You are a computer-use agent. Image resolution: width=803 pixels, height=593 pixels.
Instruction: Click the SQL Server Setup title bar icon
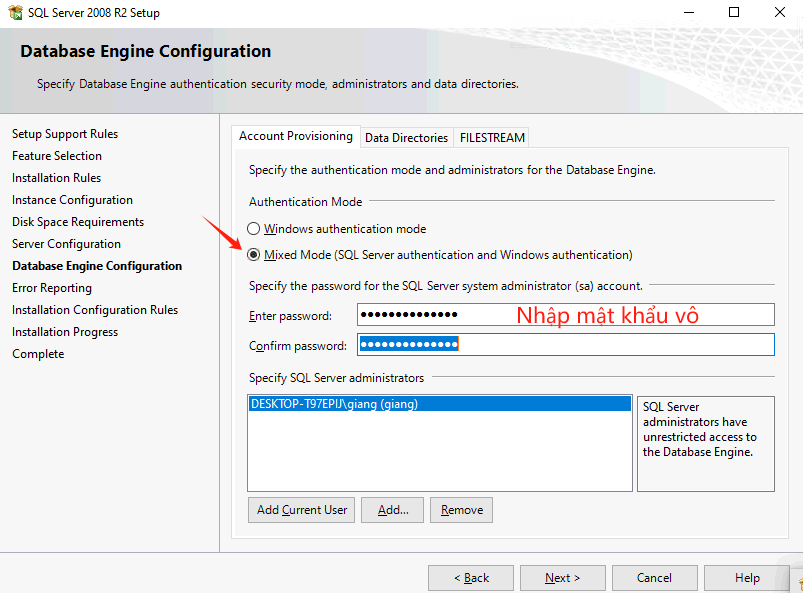pyautogui.click(x=15, y=12)
